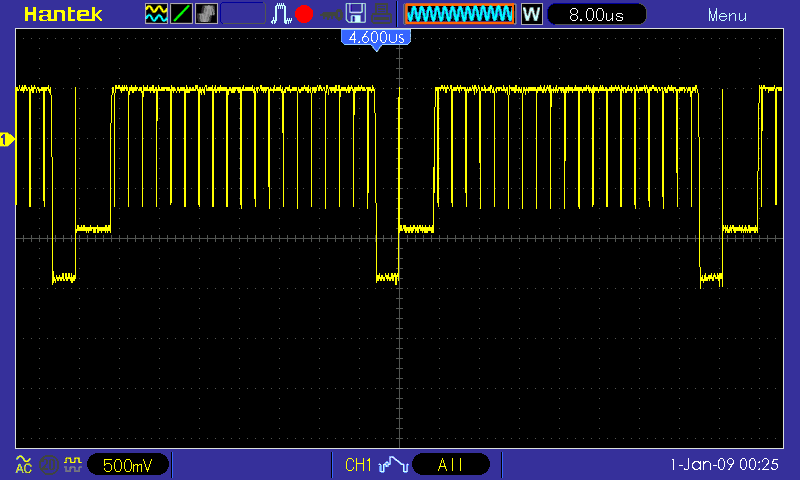Select the dual-waveform display mode icon
800x480 pixels.
coord(156,14)
